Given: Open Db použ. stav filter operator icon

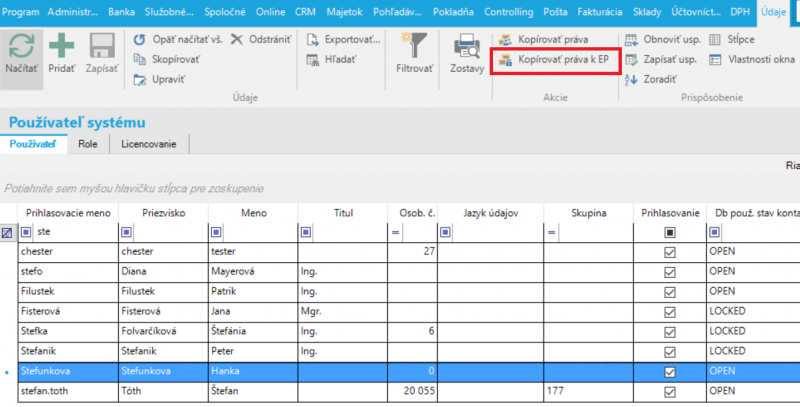Looking at the screenshot, I should pos(714,233).
